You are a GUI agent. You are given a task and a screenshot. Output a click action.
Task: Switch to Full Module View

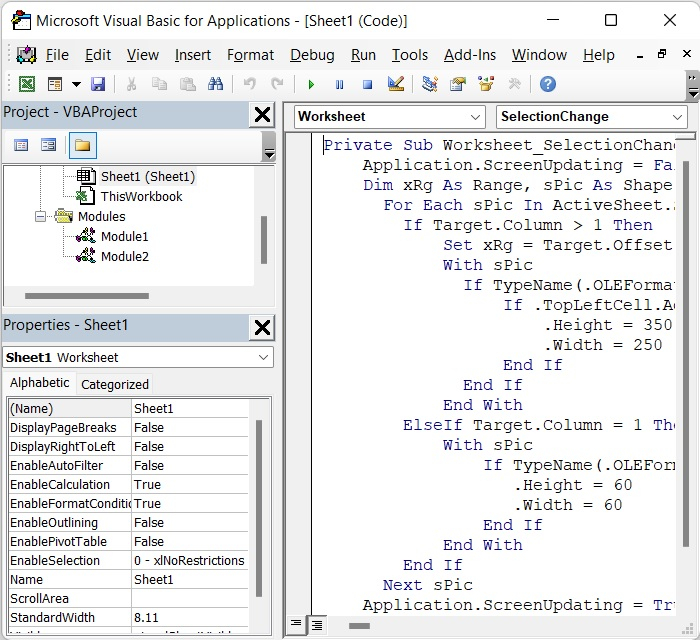coord(316,625)
